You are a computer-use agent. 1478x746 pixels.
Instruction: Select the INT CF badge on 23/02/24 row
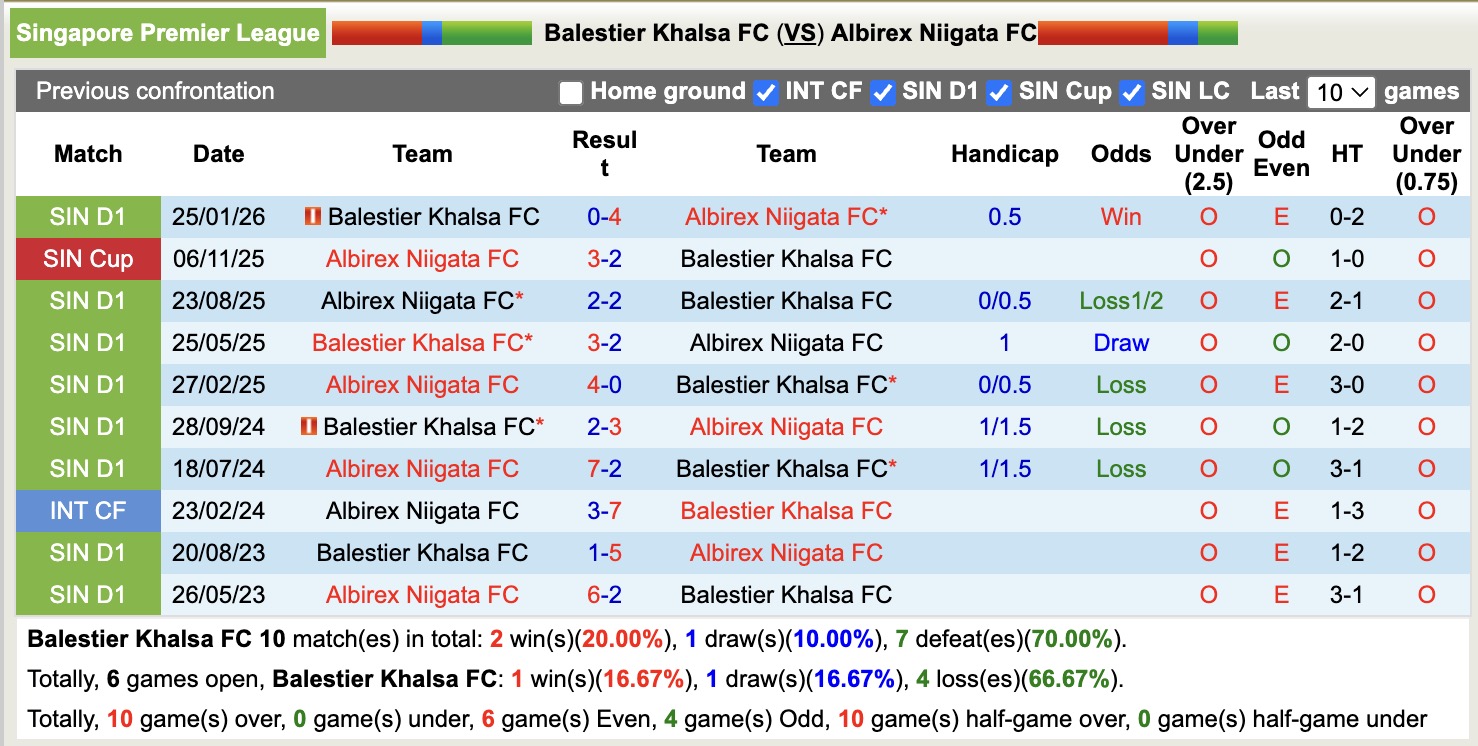pyautogui.click(x=88, y=510)
